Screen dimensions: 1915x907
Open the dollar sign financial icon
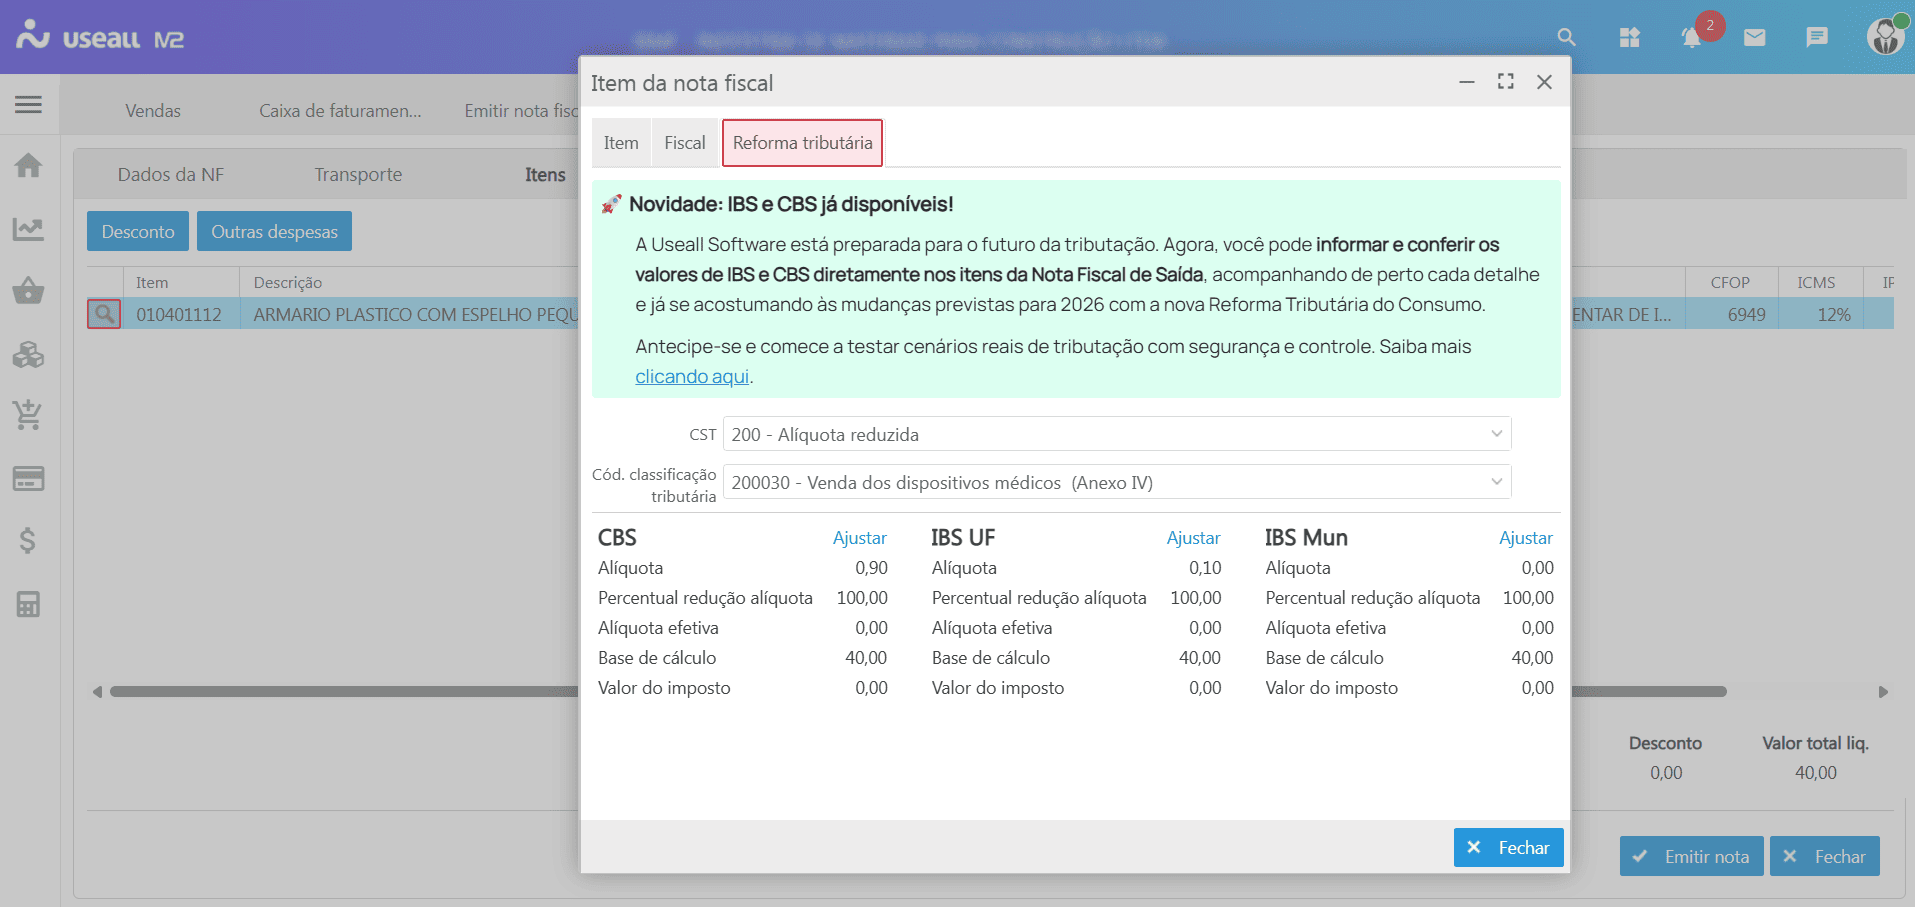28,541
